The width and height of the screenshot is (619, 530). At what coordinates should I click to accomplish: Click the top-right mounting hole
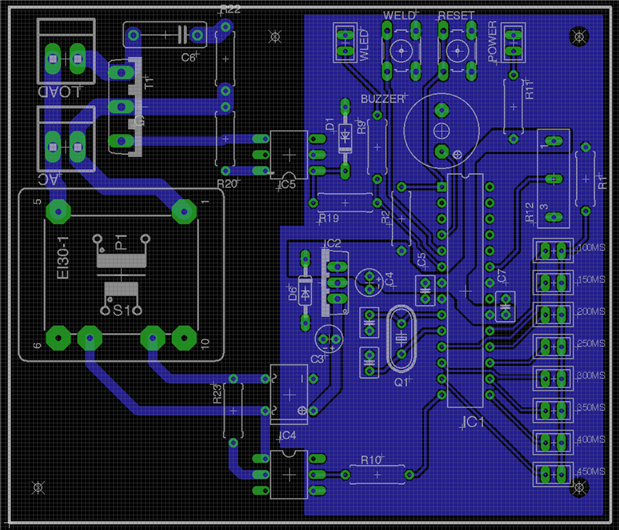click(x=579, y=36)
